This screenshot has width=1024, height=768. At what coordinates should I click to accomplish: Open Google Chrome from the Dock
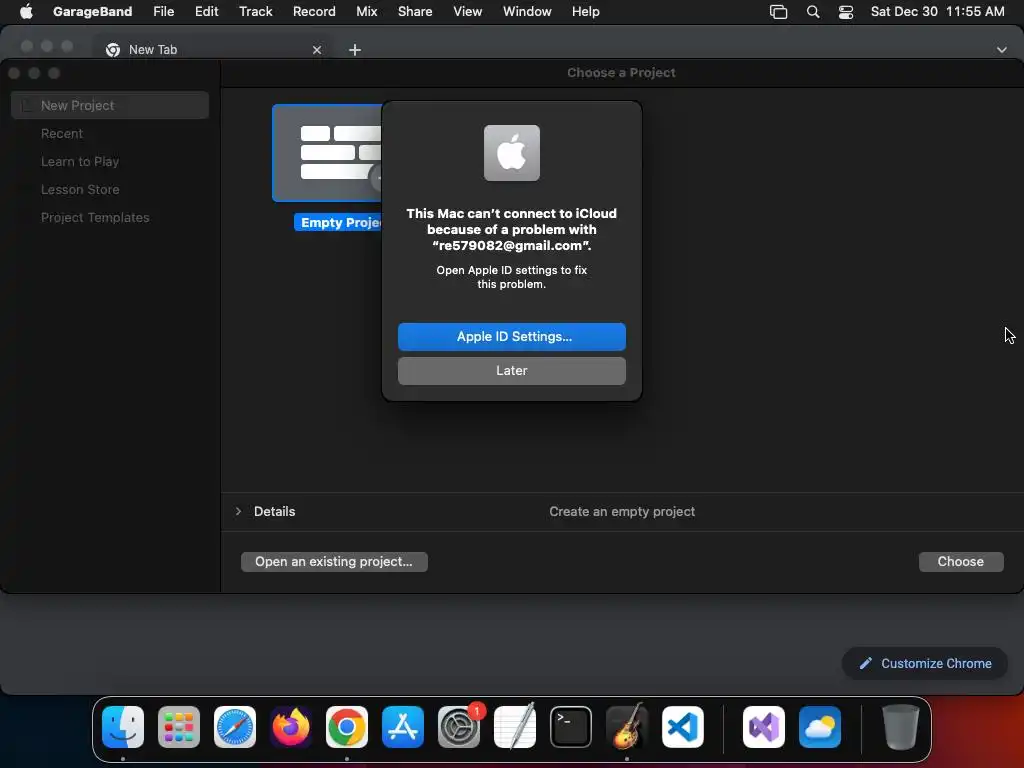(347, 727)
